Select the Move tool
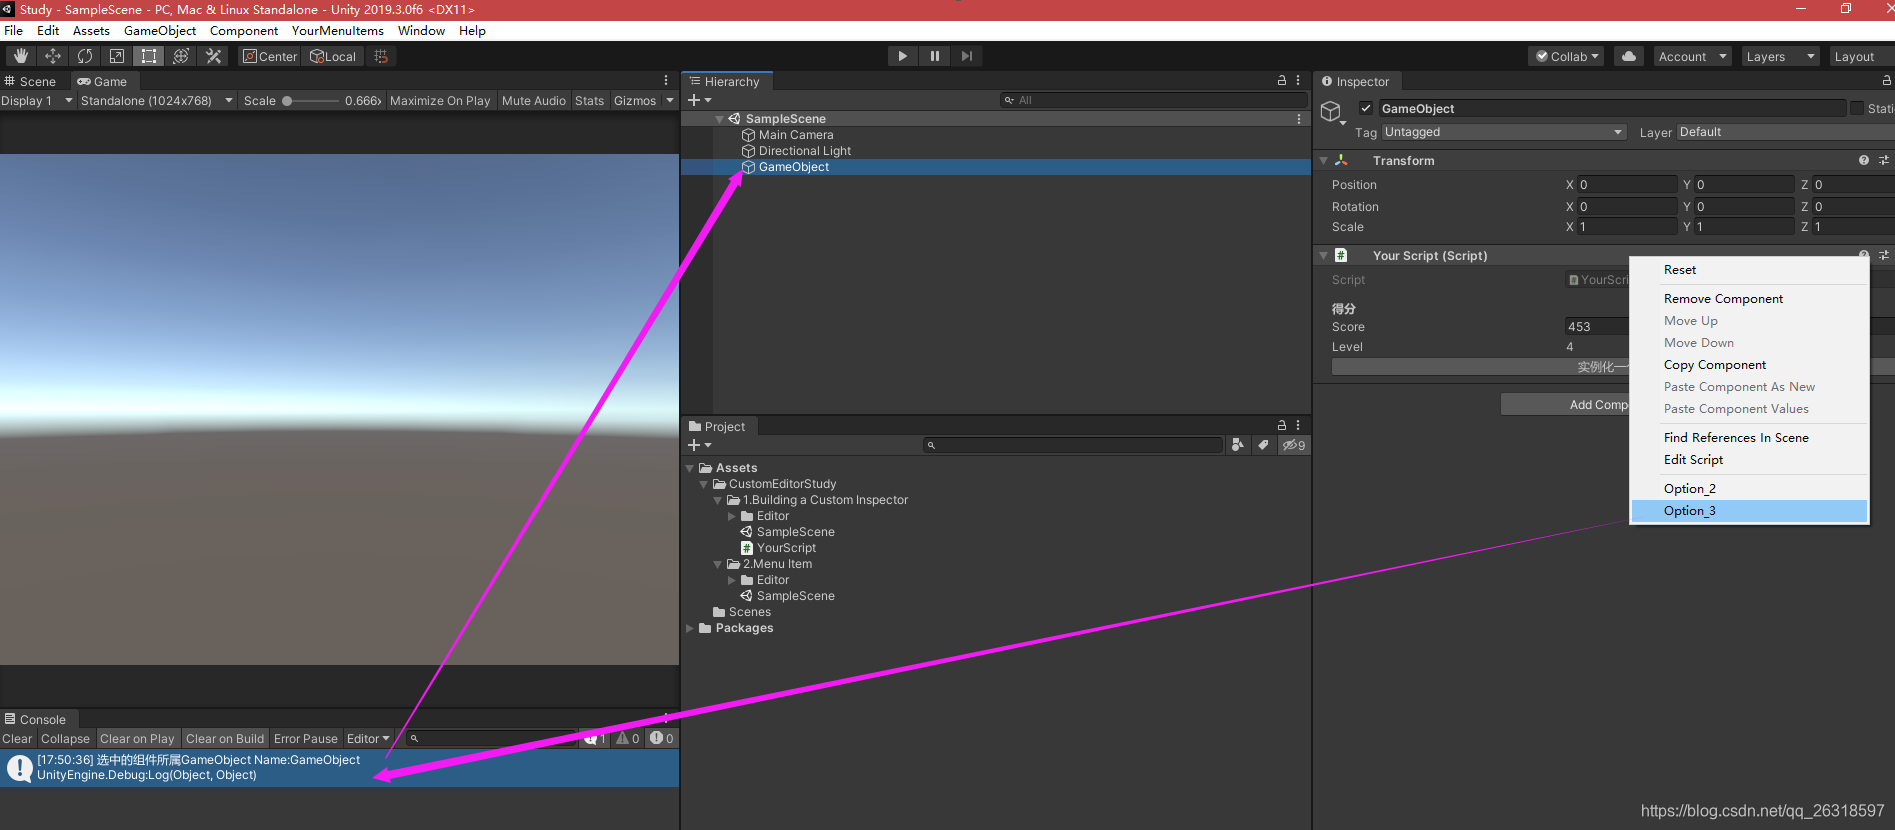This screenshot has height=830, width=1895. (53, 56)
